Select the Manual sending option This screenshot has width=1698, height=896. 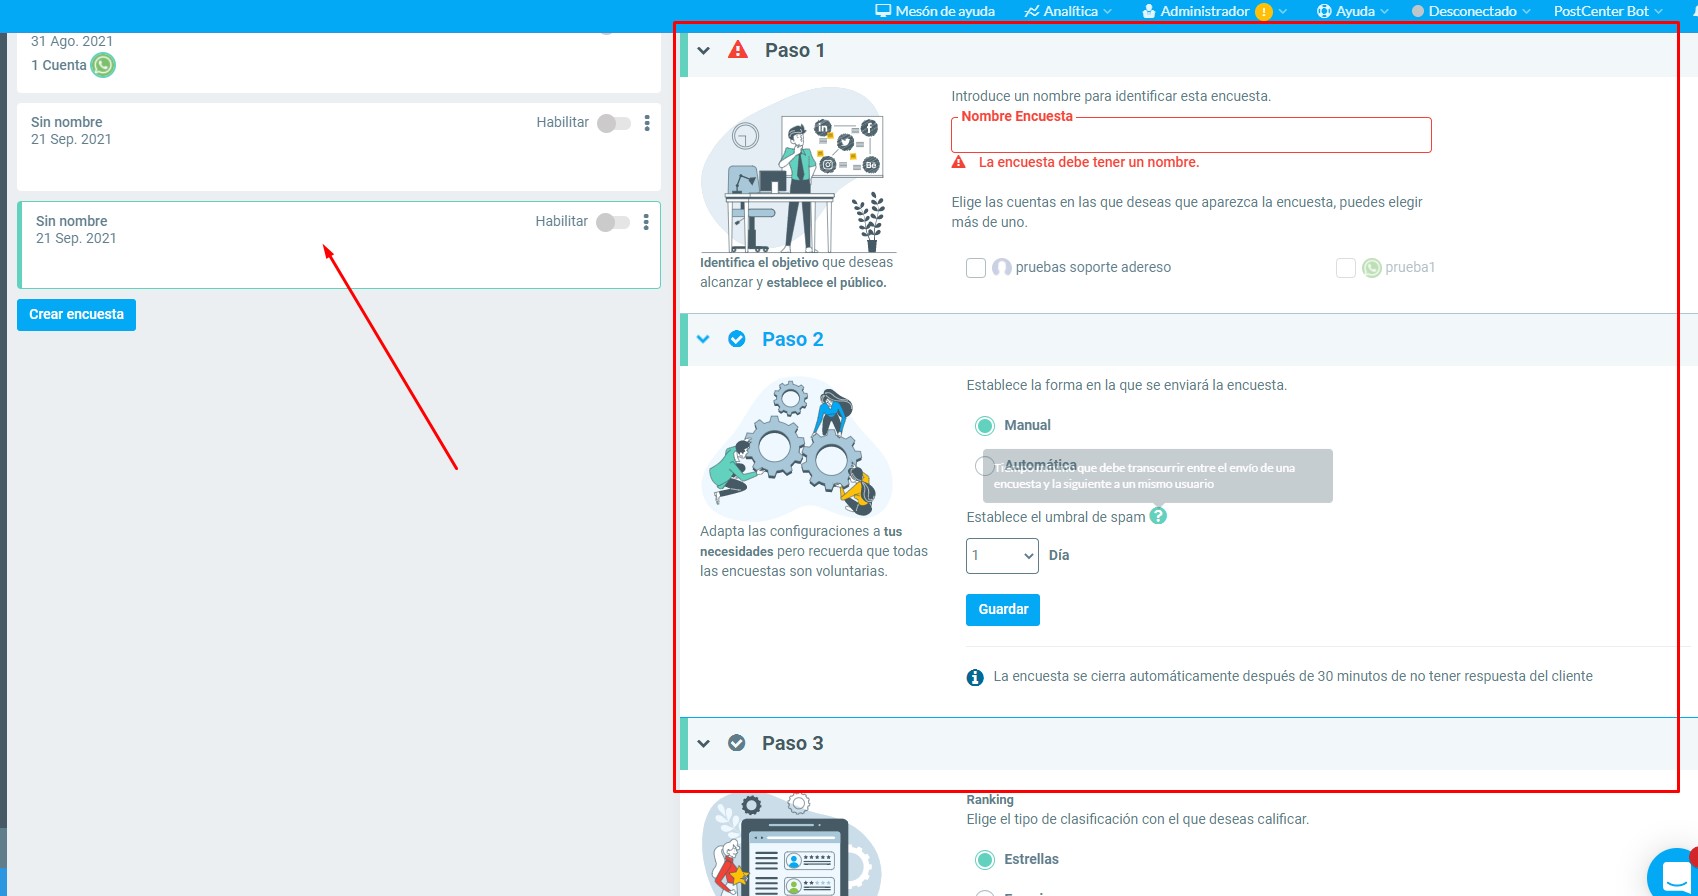point(985,426)
